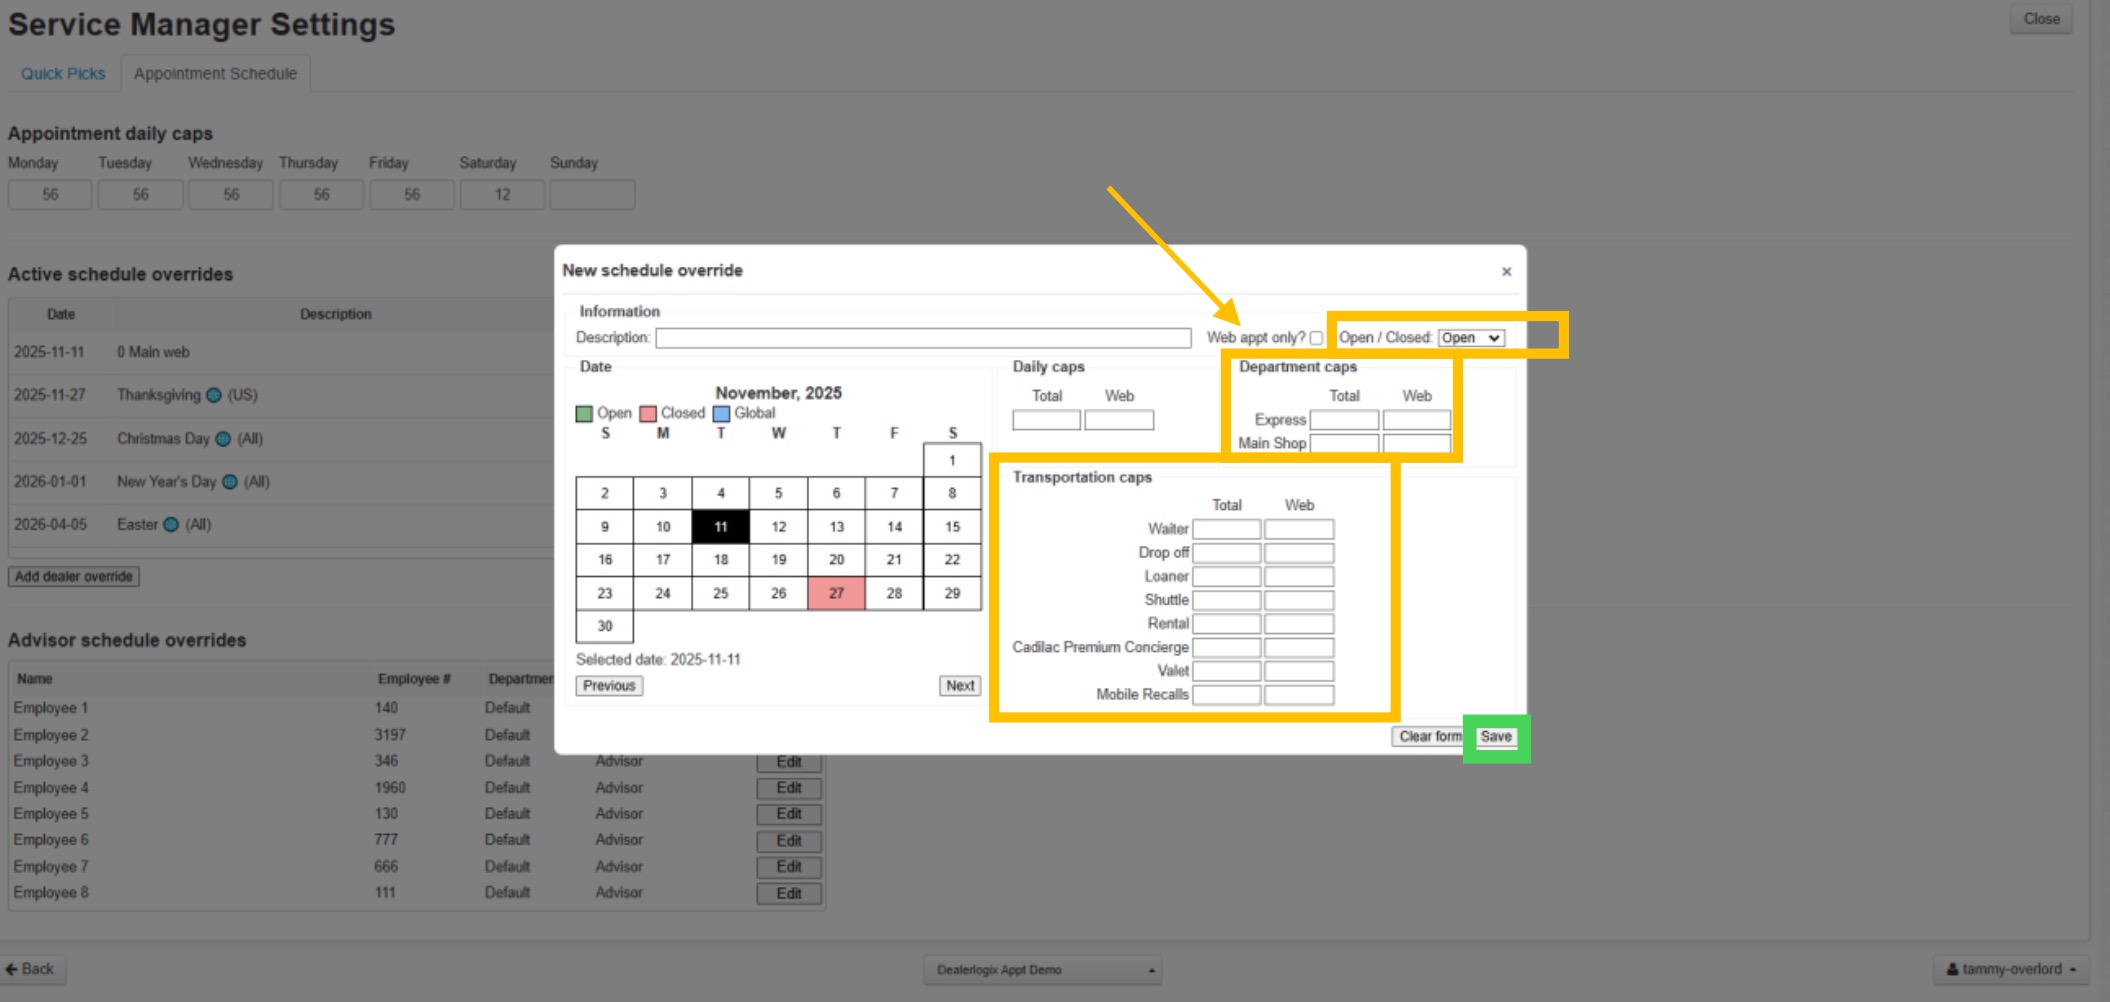Click the Selected date 2025-11-11 text

pos(658,660)
